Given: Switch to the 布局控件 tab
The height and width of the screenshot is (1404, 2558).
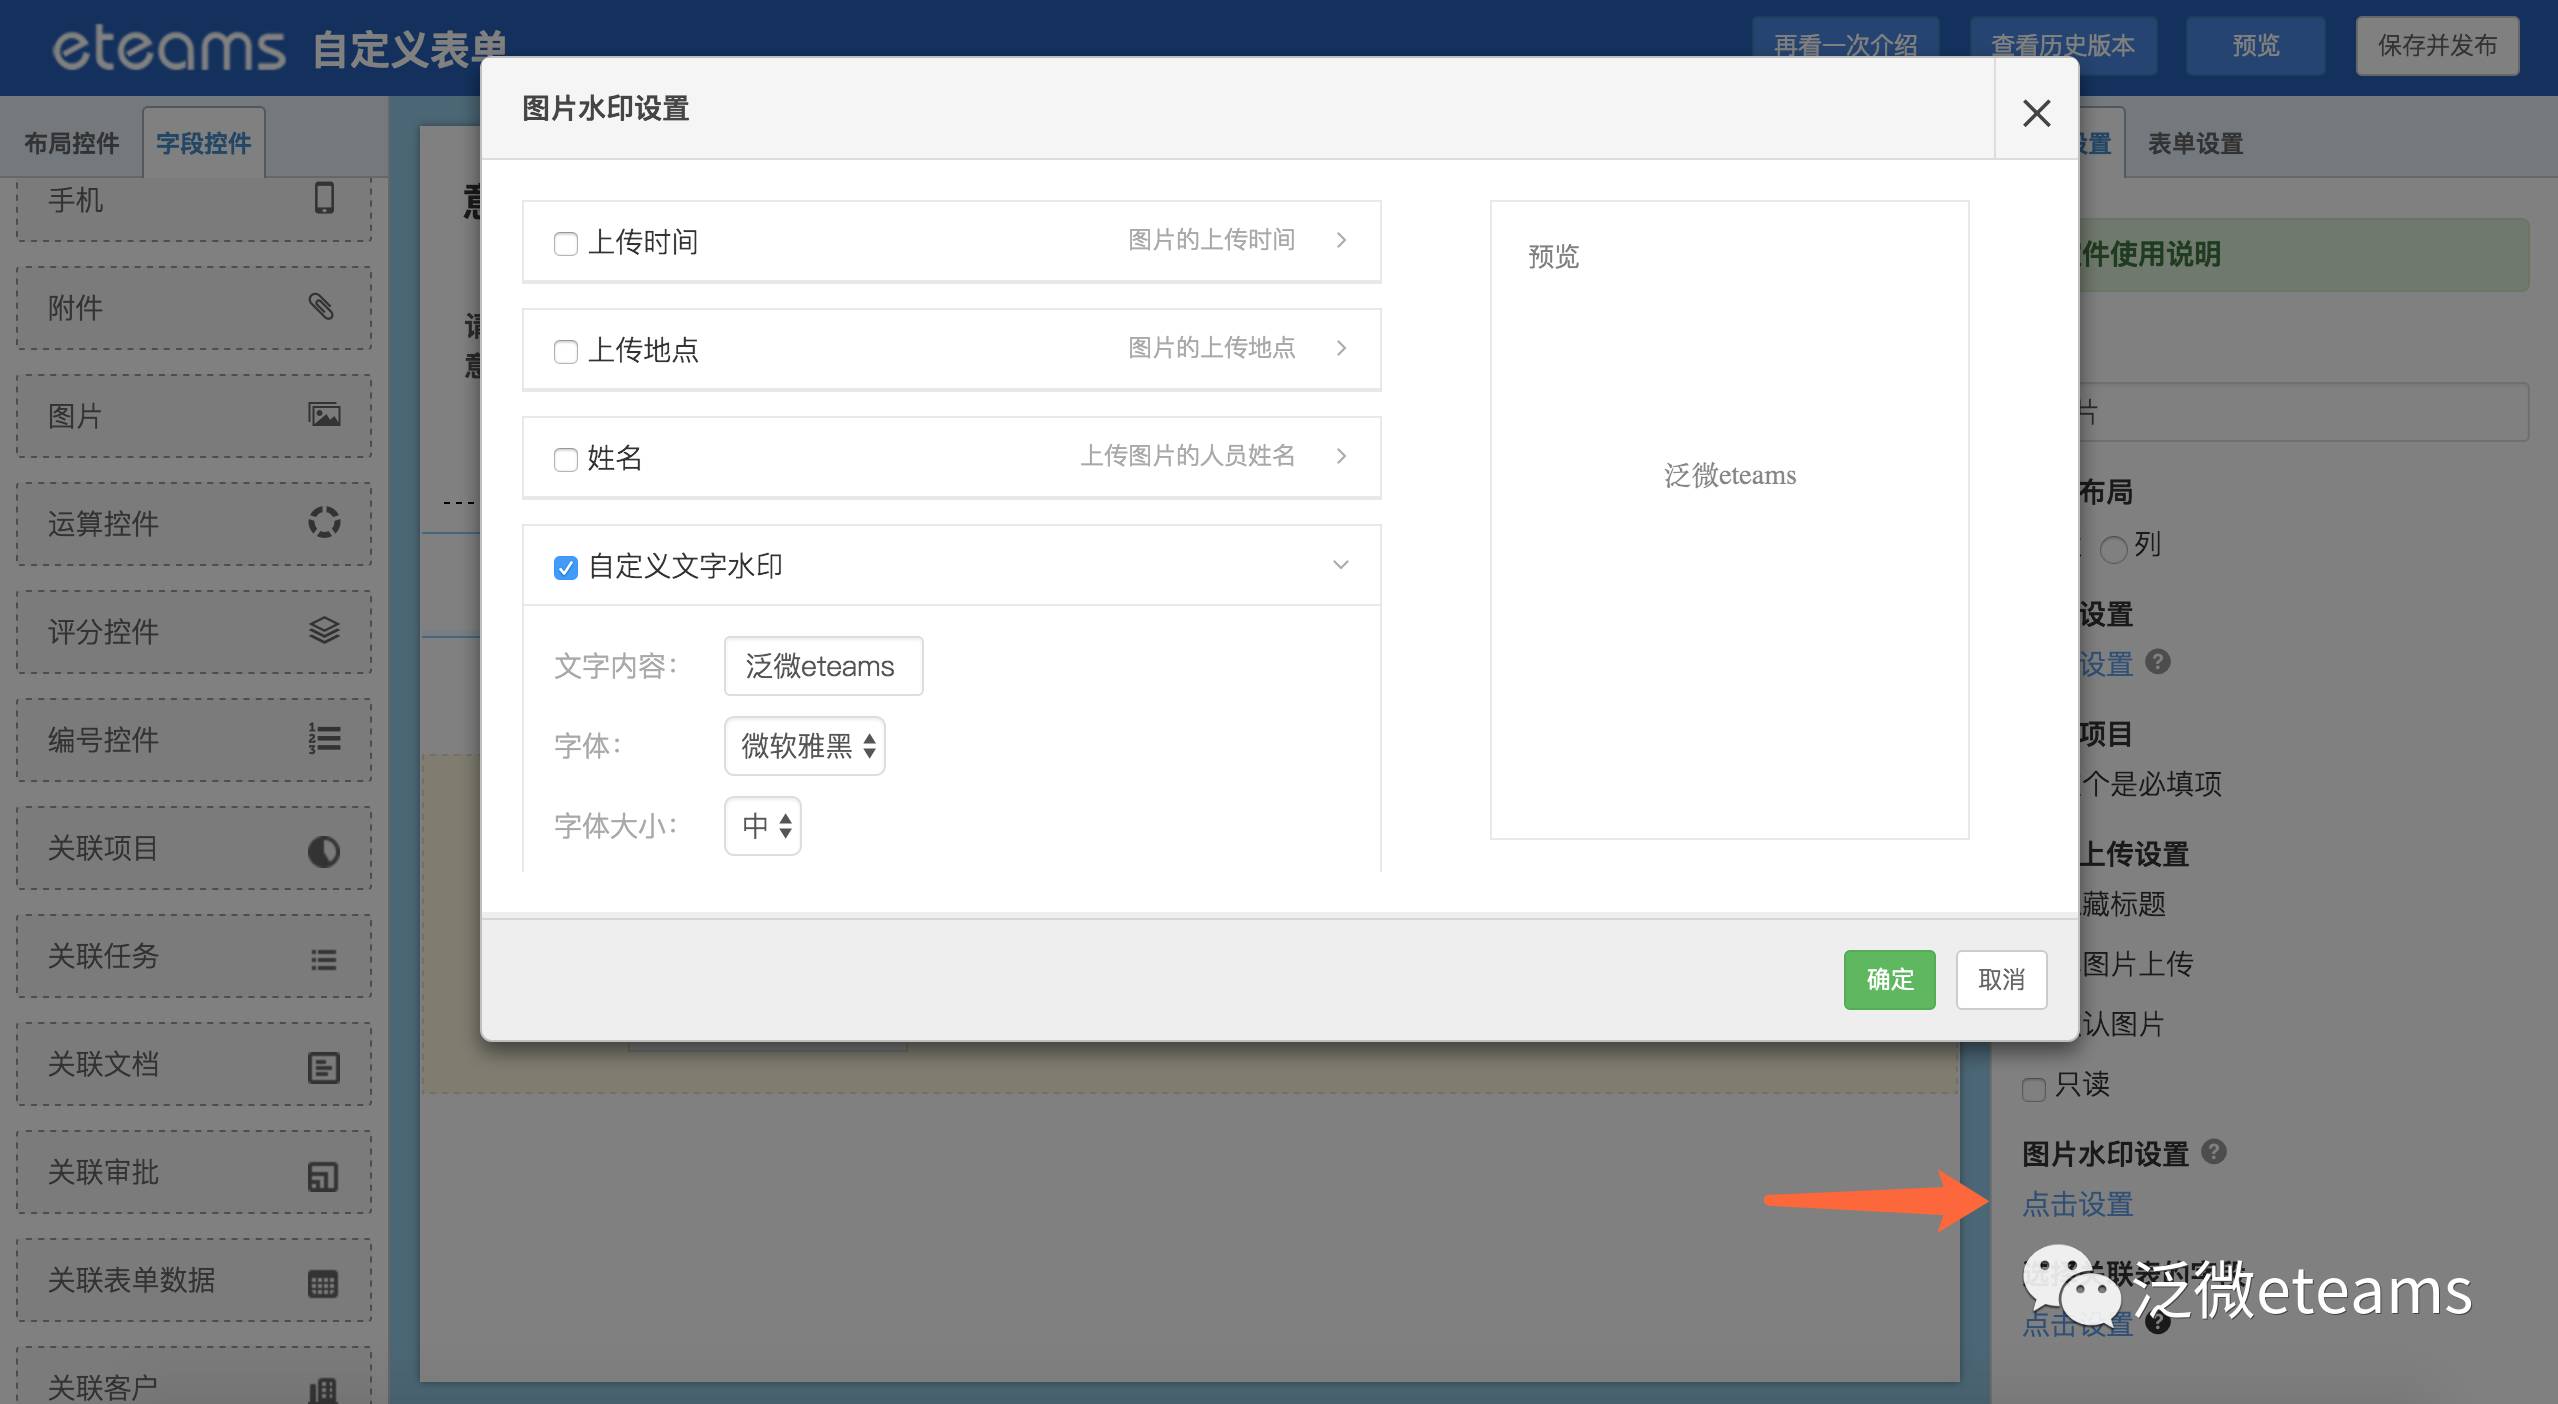Looking at the screenshot, I should pos(72,143).
